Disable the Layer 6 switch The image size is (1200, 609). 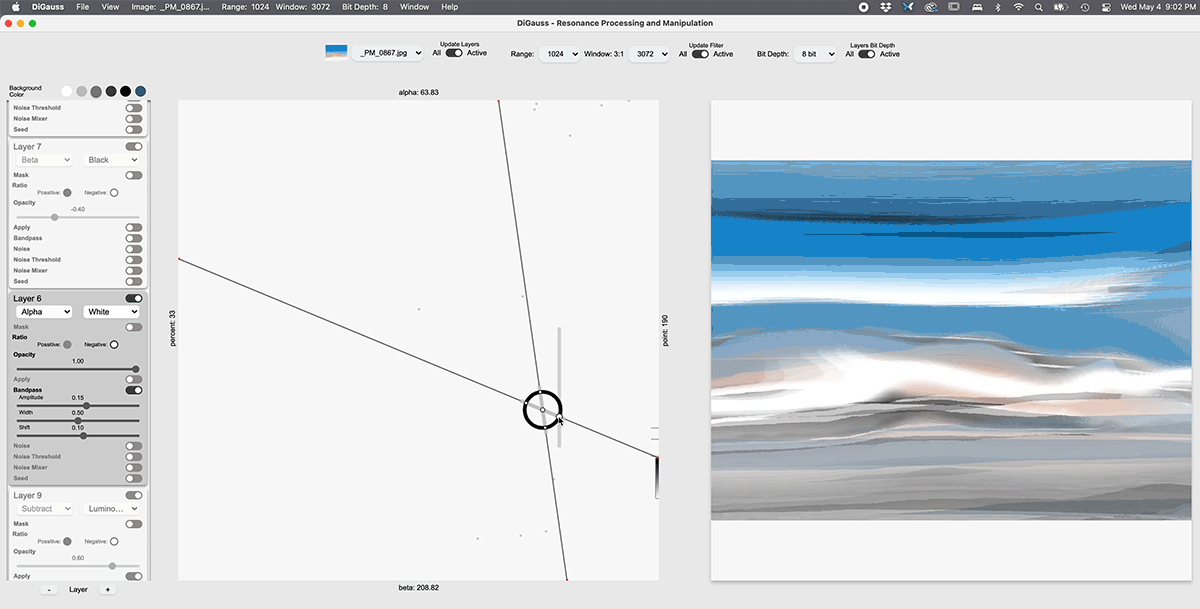coord(133,298)
